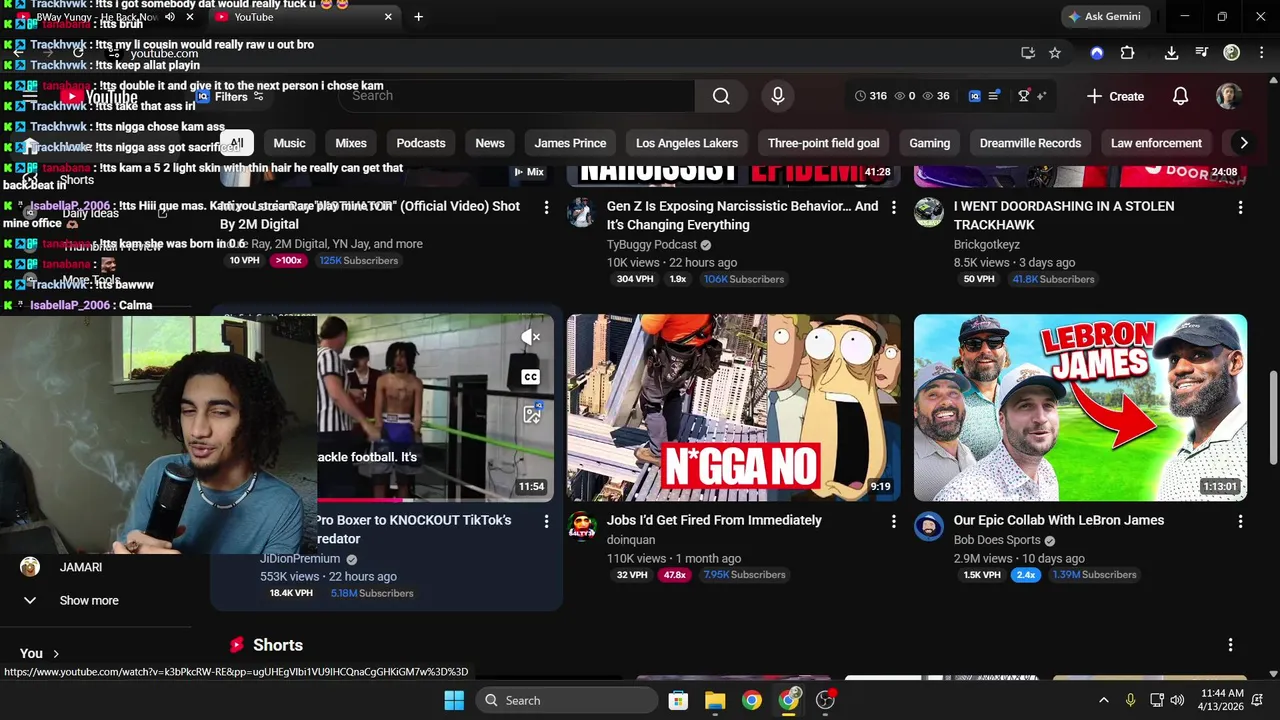Click the trophy icon in the stats bar
The width and height of the screenshot is (1280, 720).
1024,96
